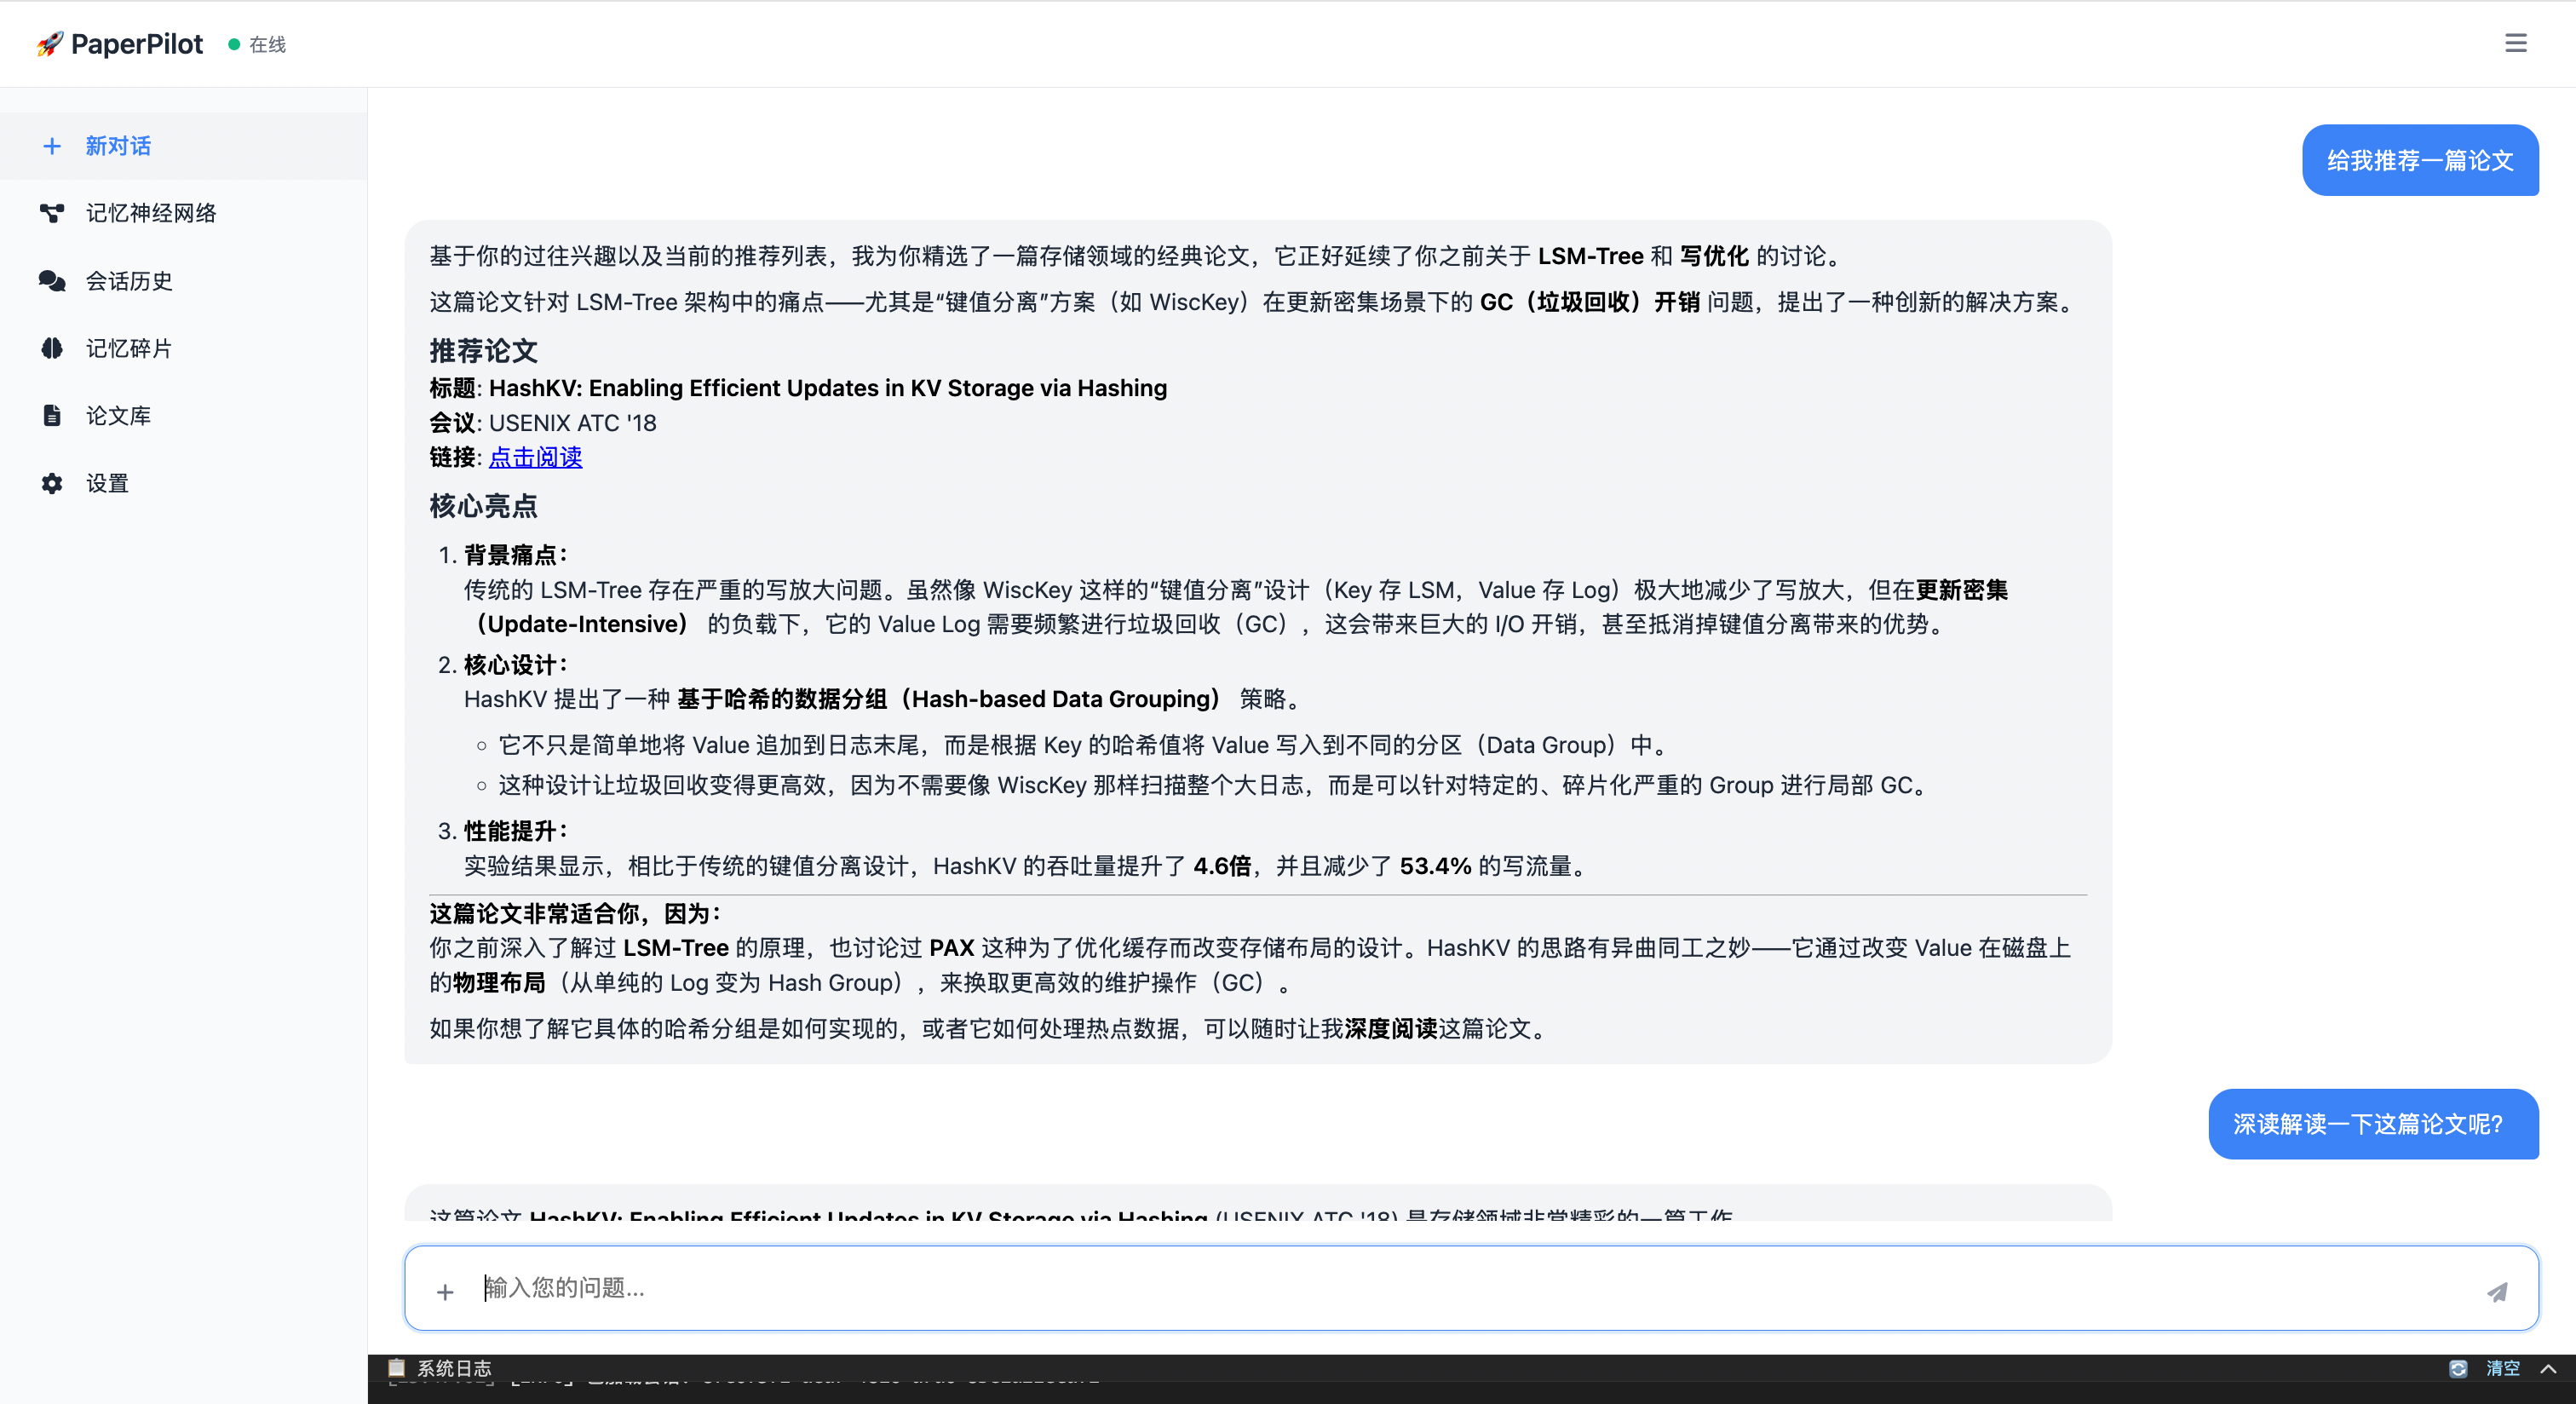Click the 系统日志 label

[454, 1368]
